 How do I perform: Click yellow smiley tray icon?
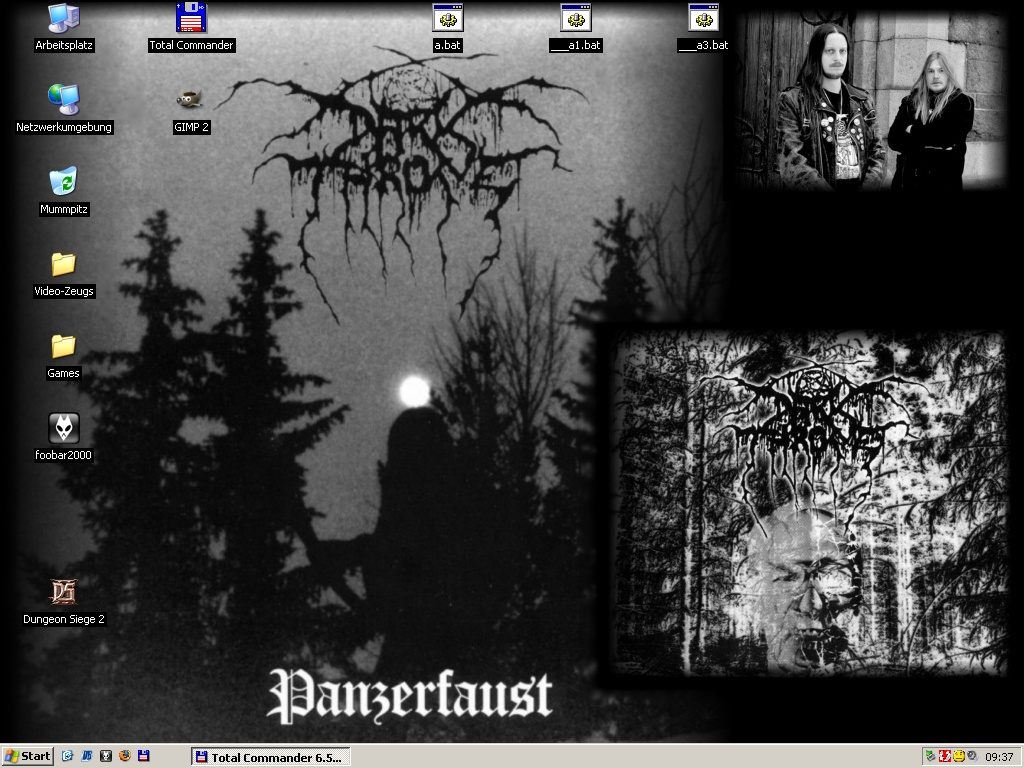click(x=958, y=756)
